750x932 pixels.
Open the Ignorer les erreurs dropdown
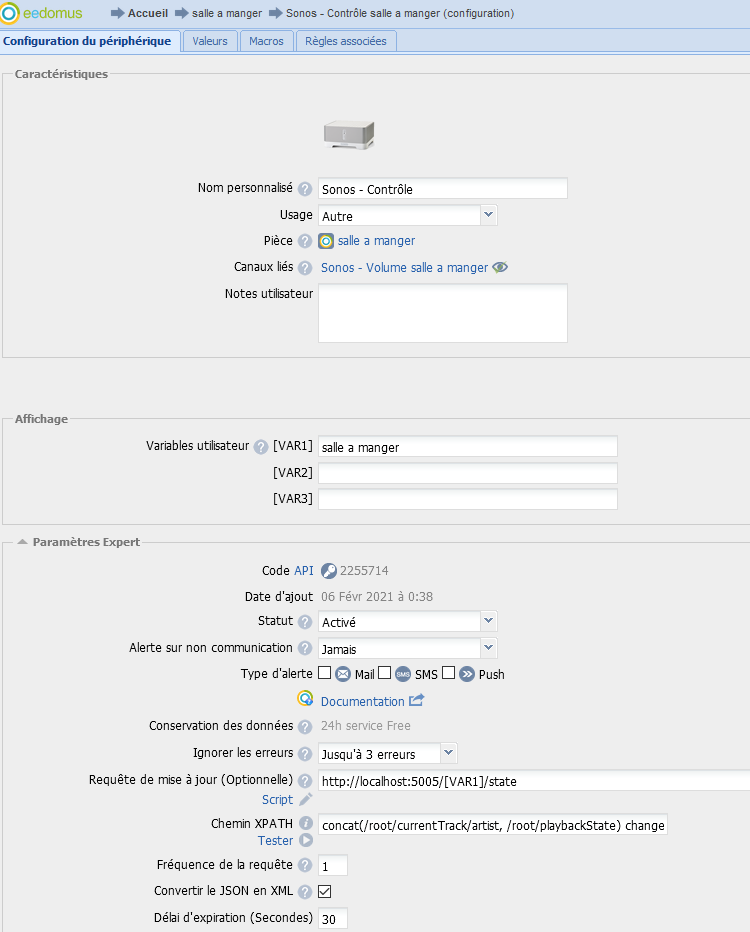coord(387,753)
